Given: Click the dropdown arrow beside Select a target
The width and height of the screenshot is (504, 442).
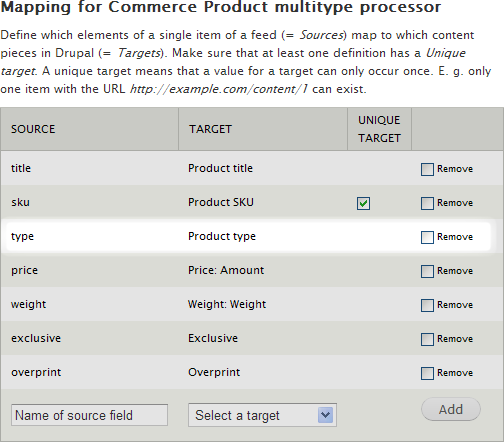Looking at the screenshot, I should coord(325,415).
